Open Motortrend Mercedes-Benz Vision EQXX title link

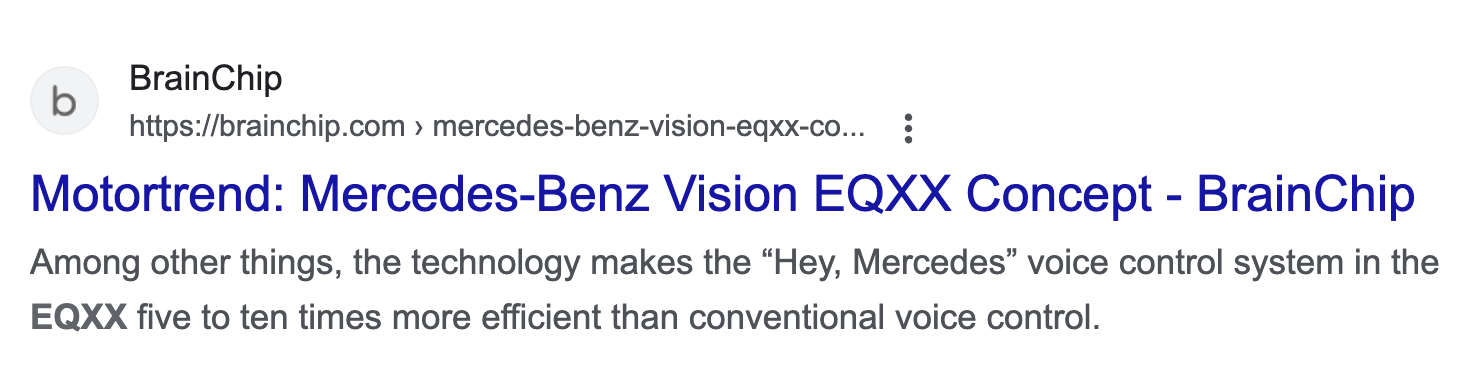[723, 196]
